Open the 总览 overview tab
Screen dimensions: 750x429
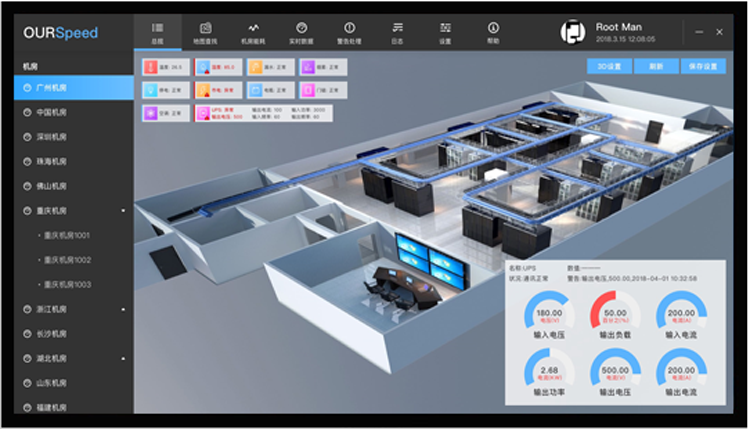(x=157, y=31)
